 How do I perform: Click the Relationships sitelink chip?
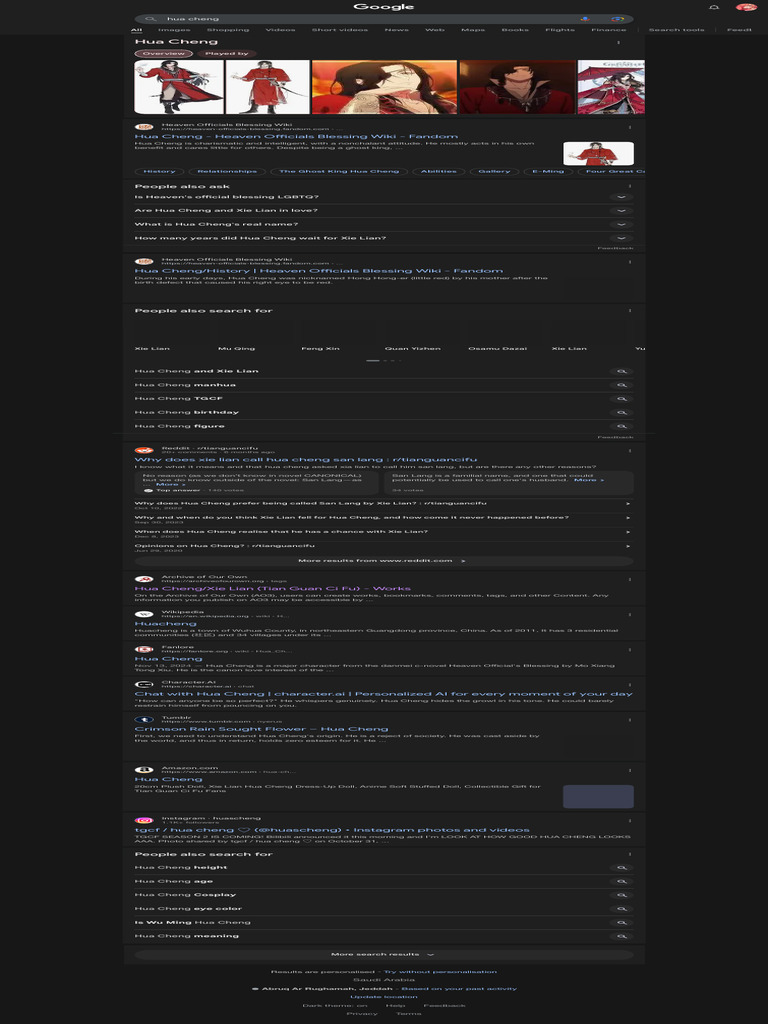pyautogui.click(x=227, y=171)
